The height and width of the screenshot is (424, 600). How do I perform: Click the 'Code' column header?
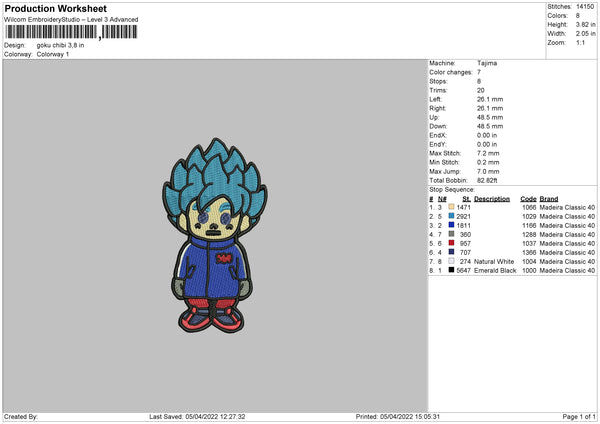528,199
